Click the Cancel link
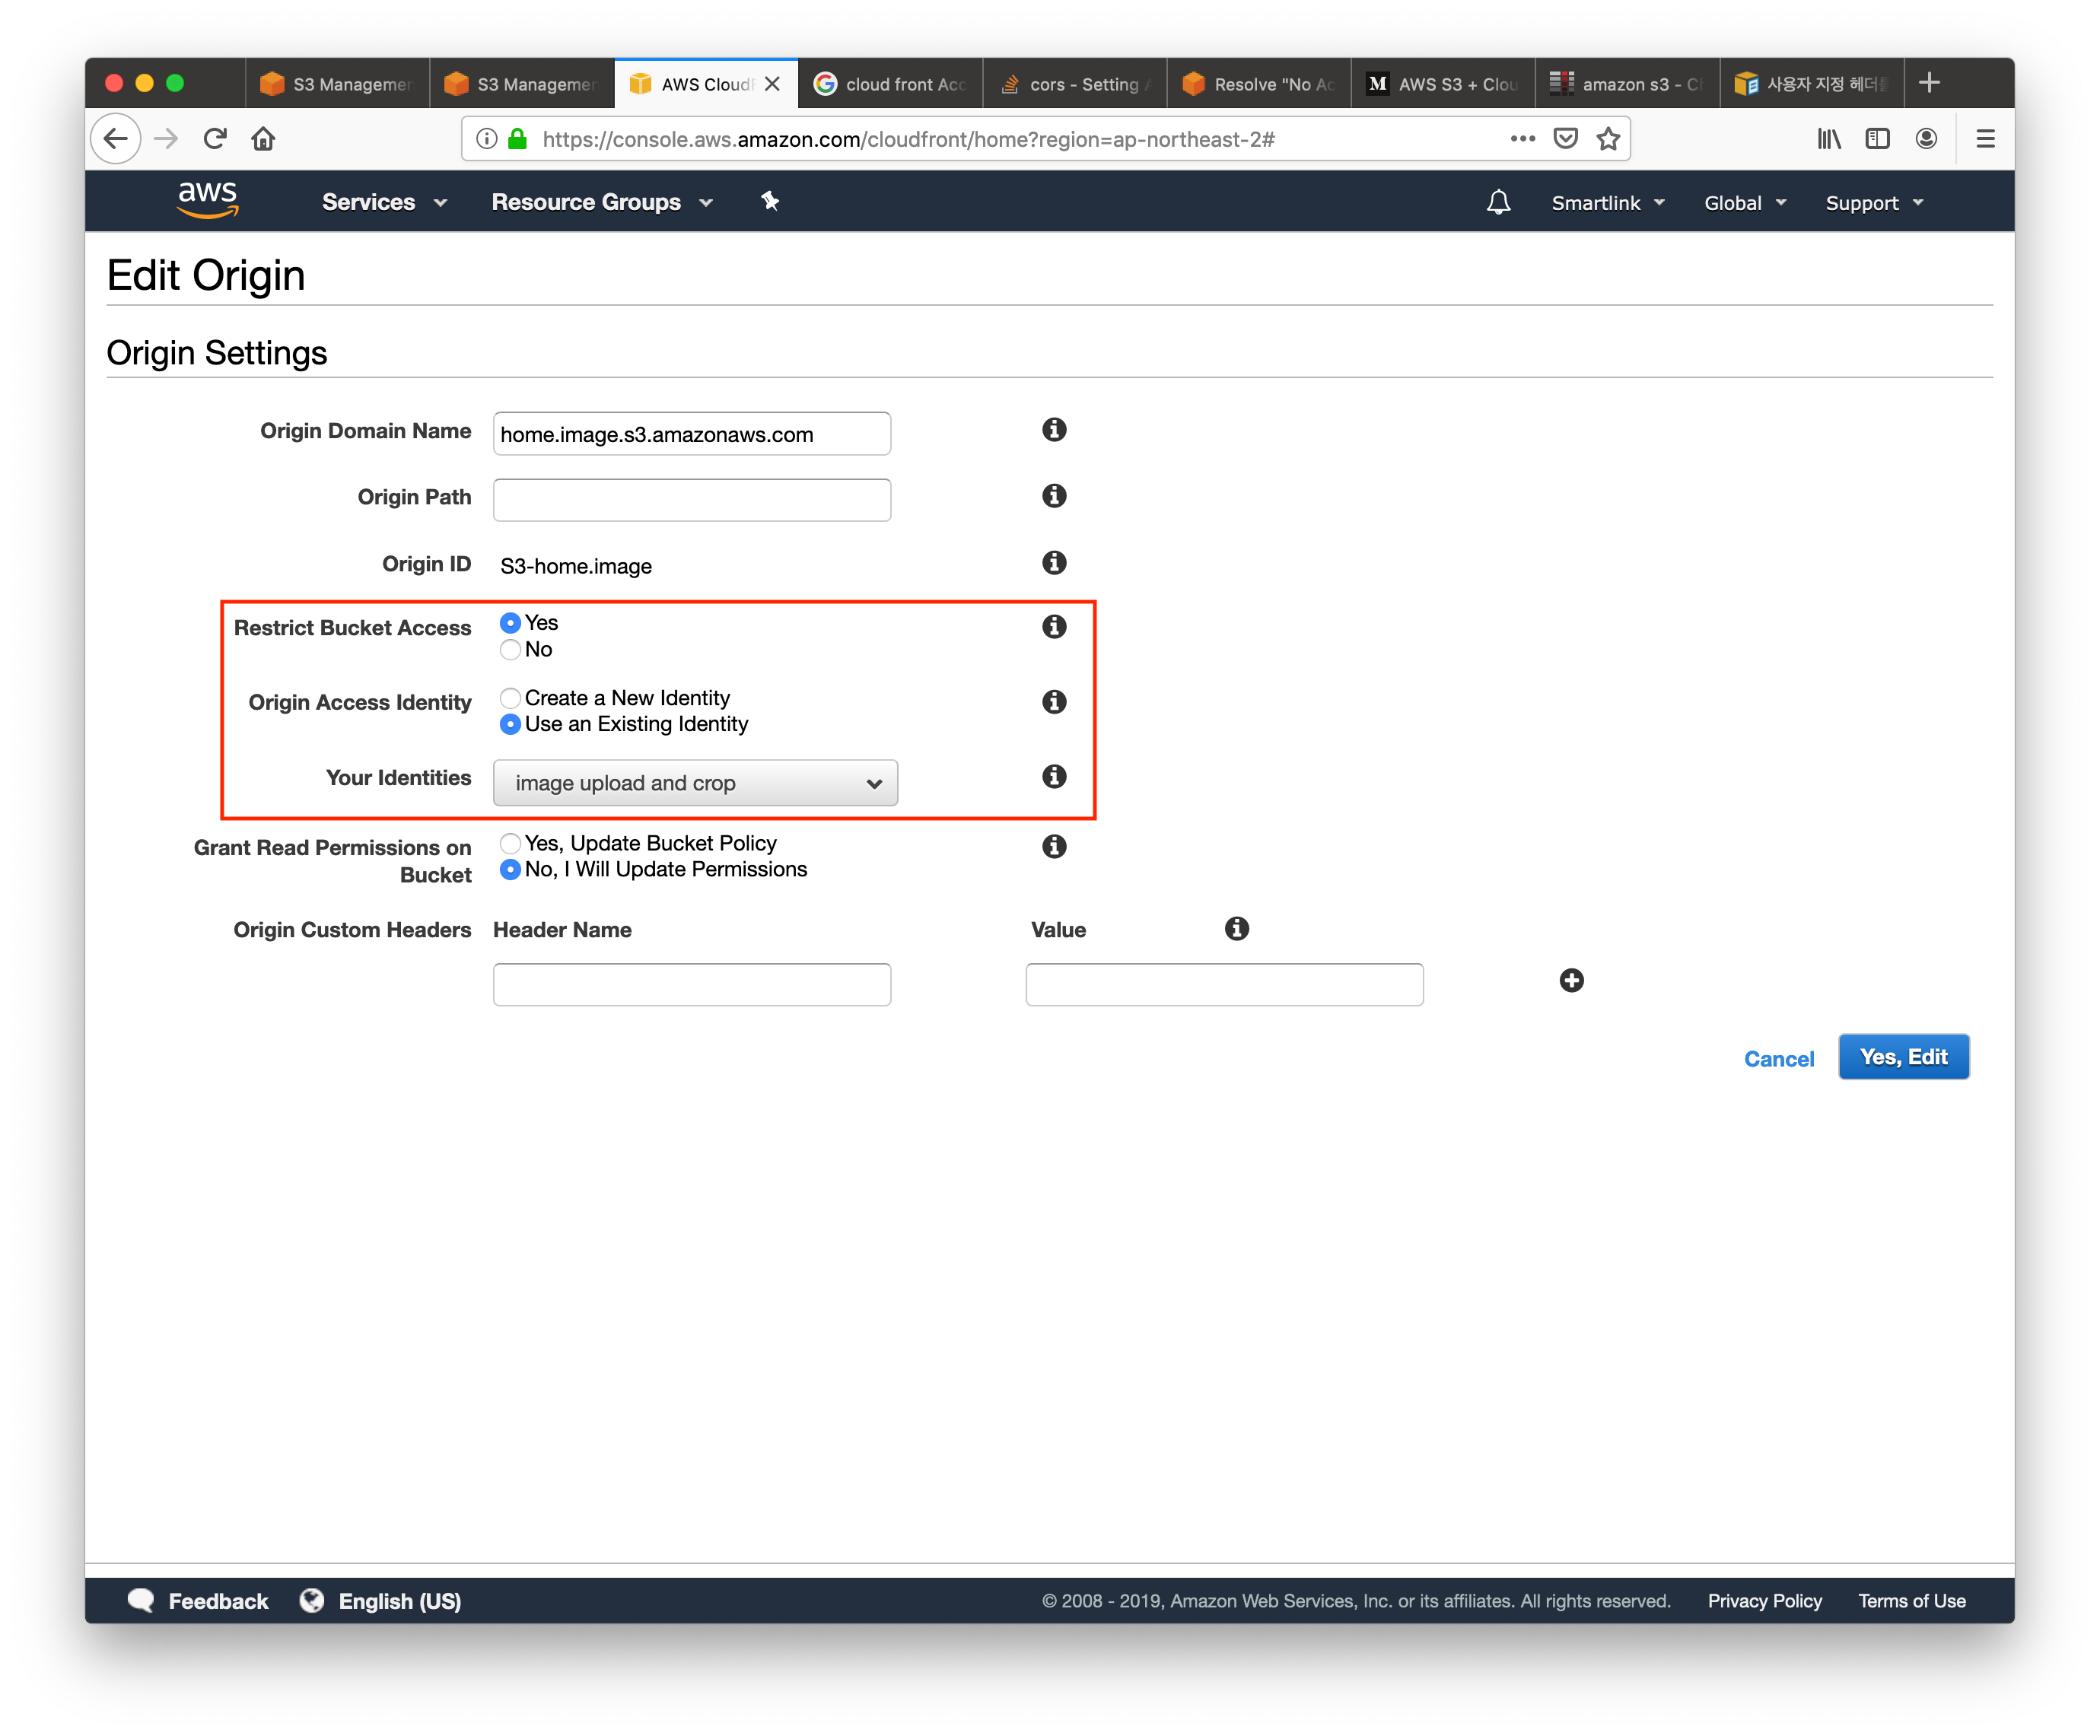Screen dimensions: 2100x1736 (x=1778, y=1059)
